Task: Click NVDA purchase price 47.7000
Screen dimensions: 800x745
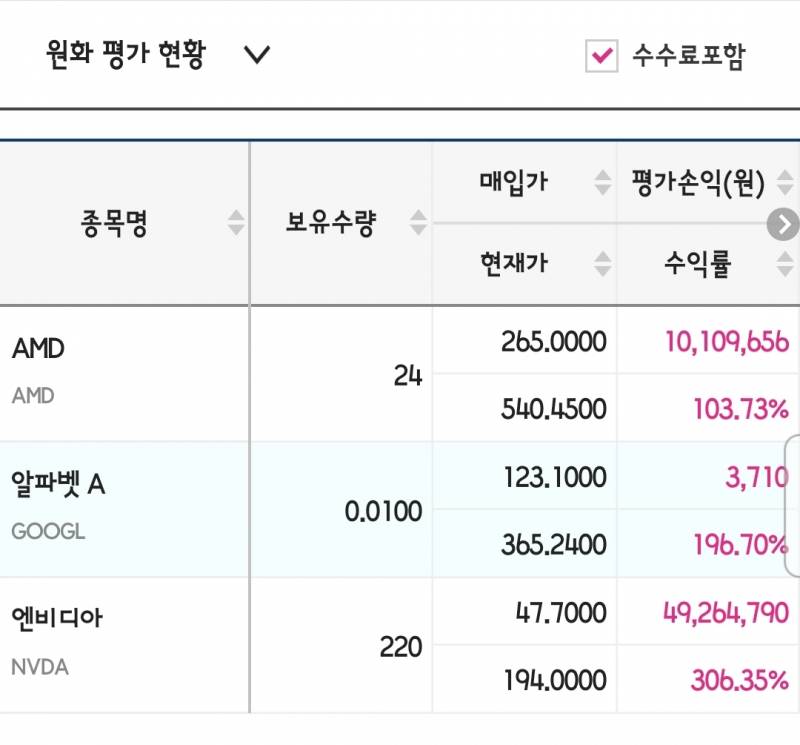Action: coord(561,613)
